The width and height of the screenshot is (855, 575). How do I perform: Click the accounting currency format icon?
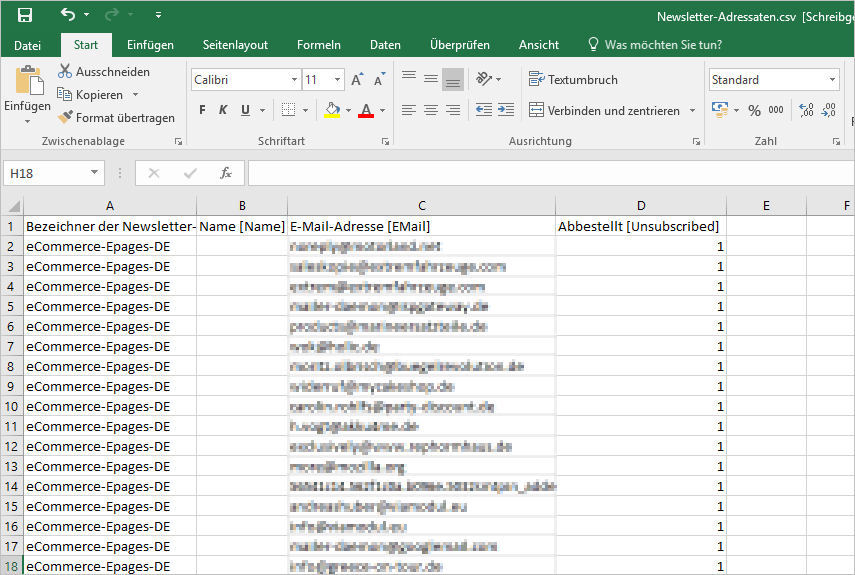click(720, 110)
